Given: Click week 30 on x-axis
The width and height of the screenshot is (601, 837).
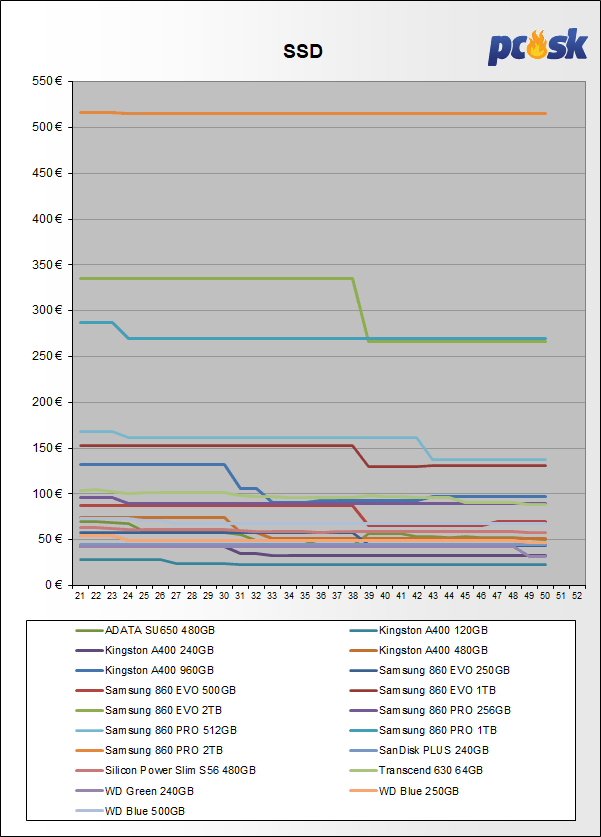Looking at the screenshot, I should 224,596.
